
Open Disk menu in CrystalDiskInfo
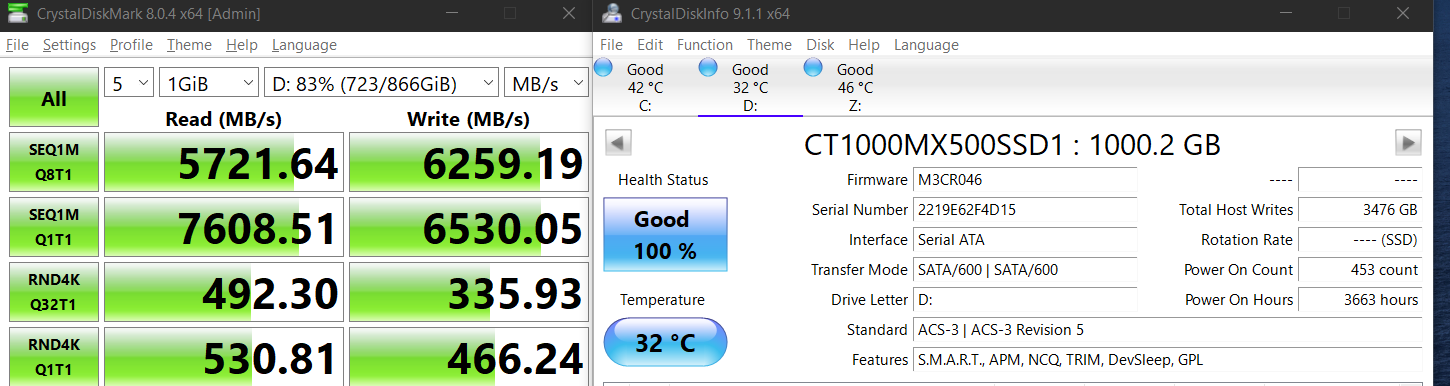pos(820,45)
